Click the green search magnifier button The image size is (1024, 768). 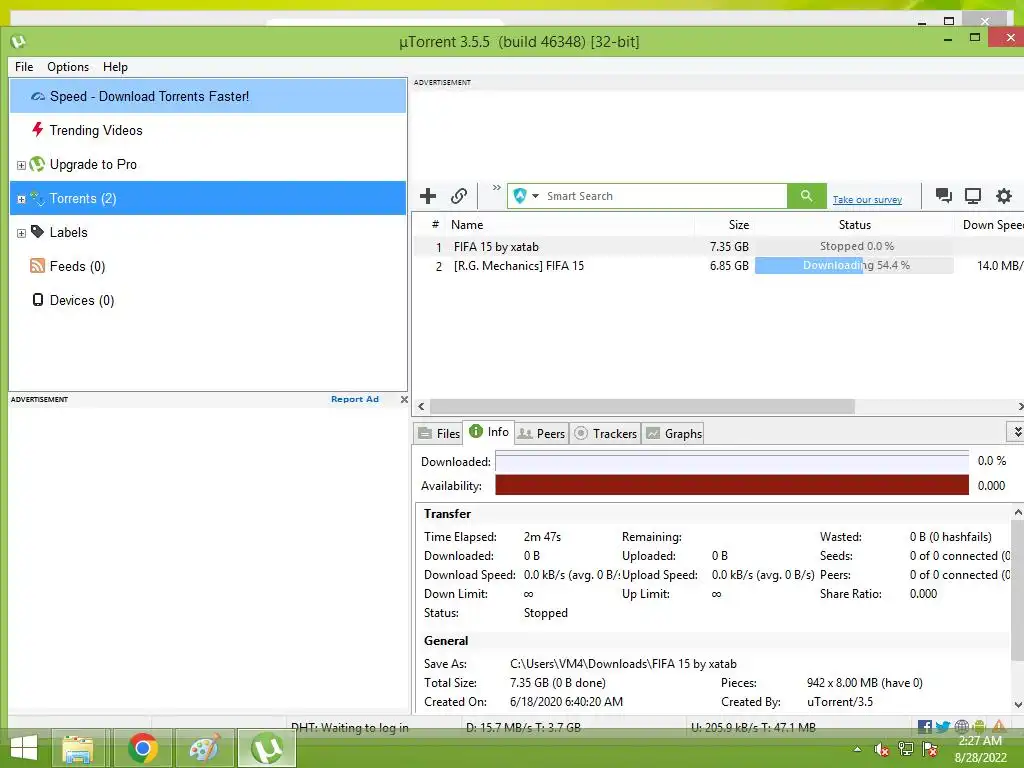point(807,196)
